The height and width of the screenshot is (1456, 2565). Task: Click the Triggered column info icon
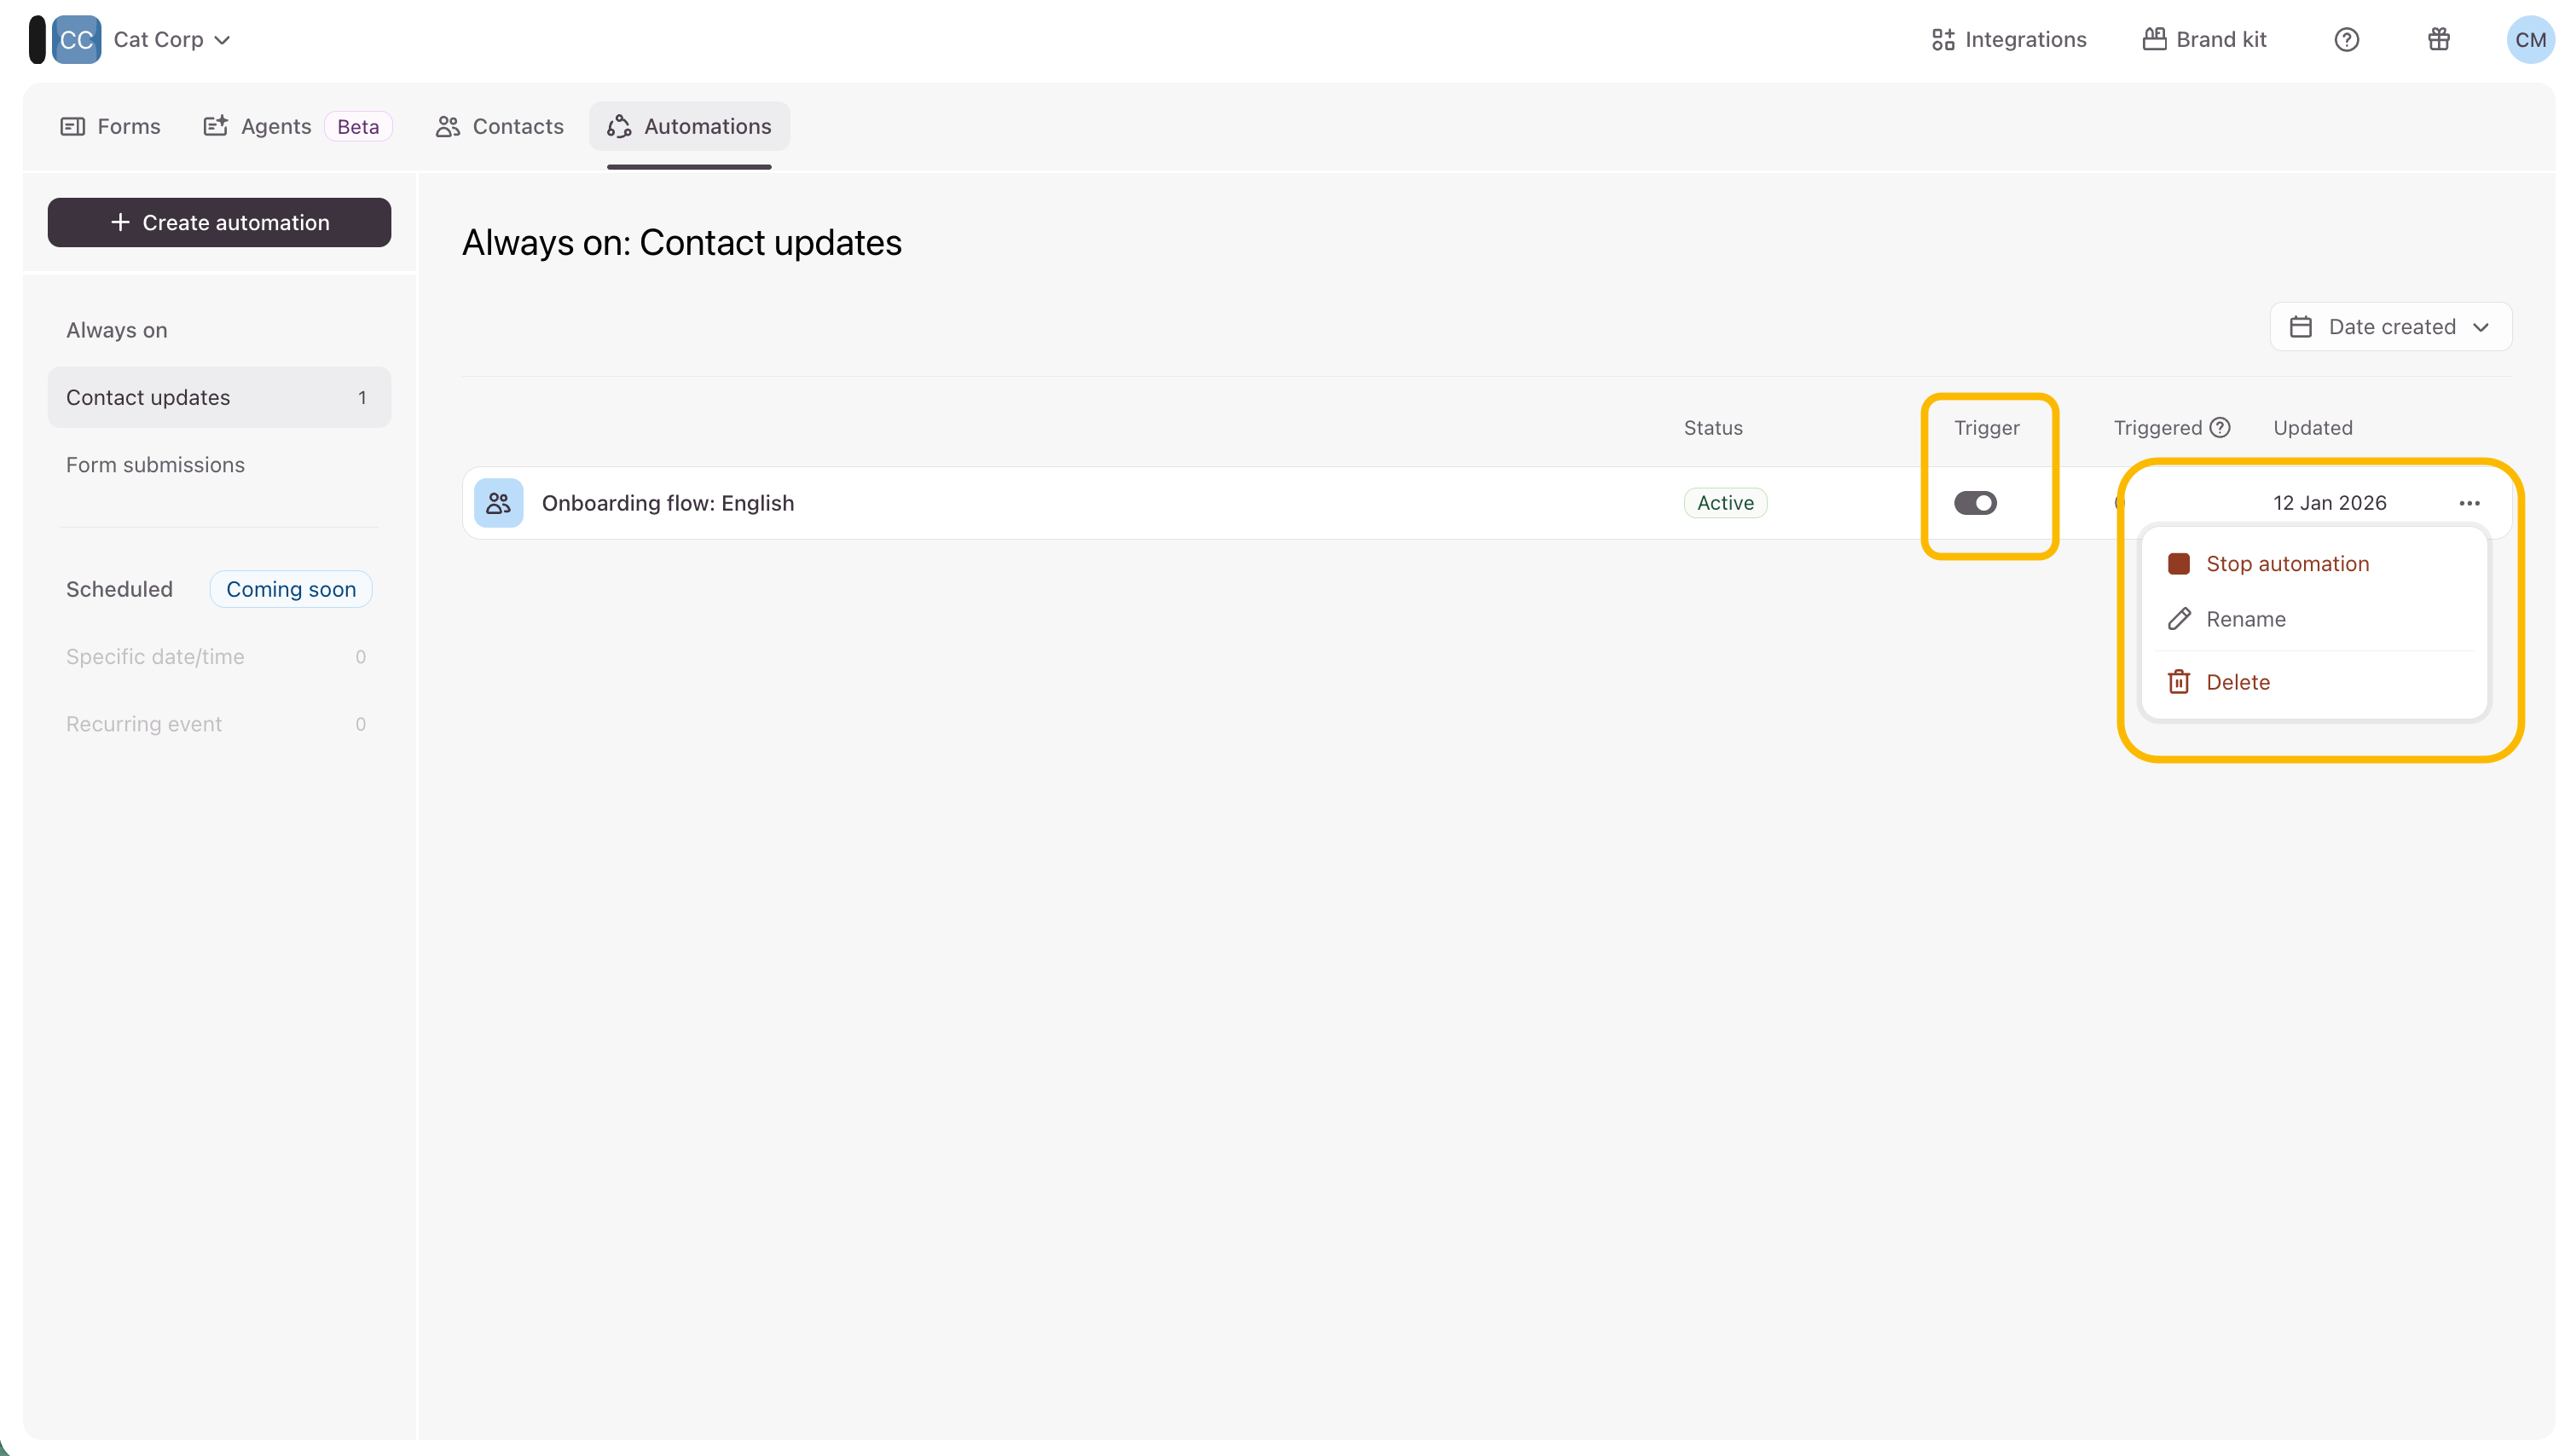coord(2220,428)
